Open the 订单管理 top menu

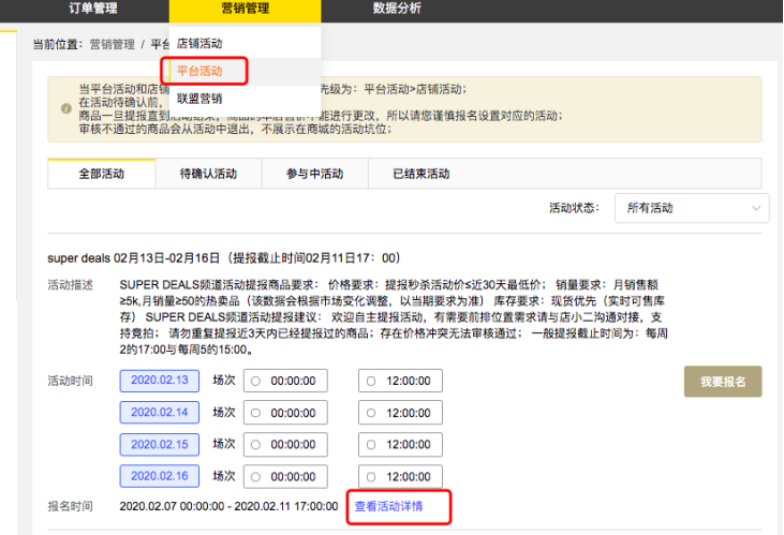(93, 8)
